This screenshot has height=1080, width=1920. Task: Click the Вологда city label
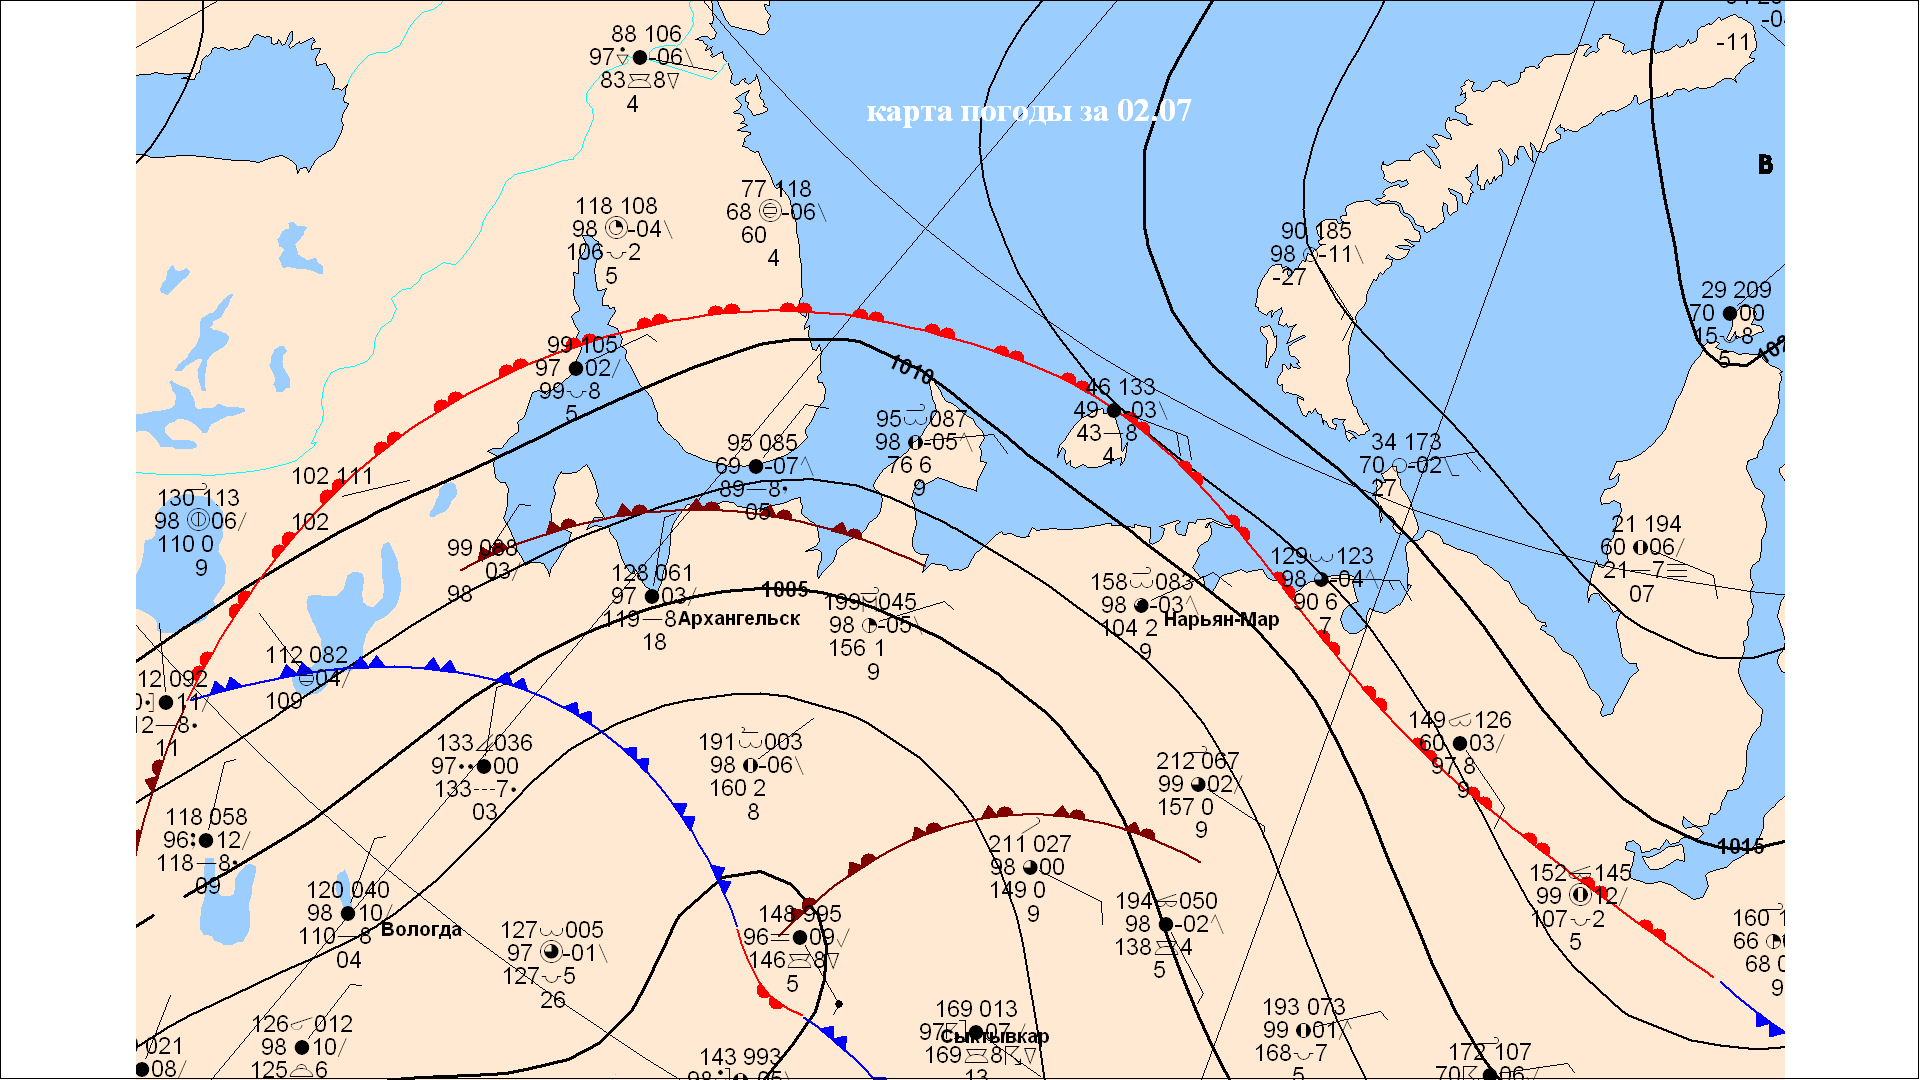(421, 929)
